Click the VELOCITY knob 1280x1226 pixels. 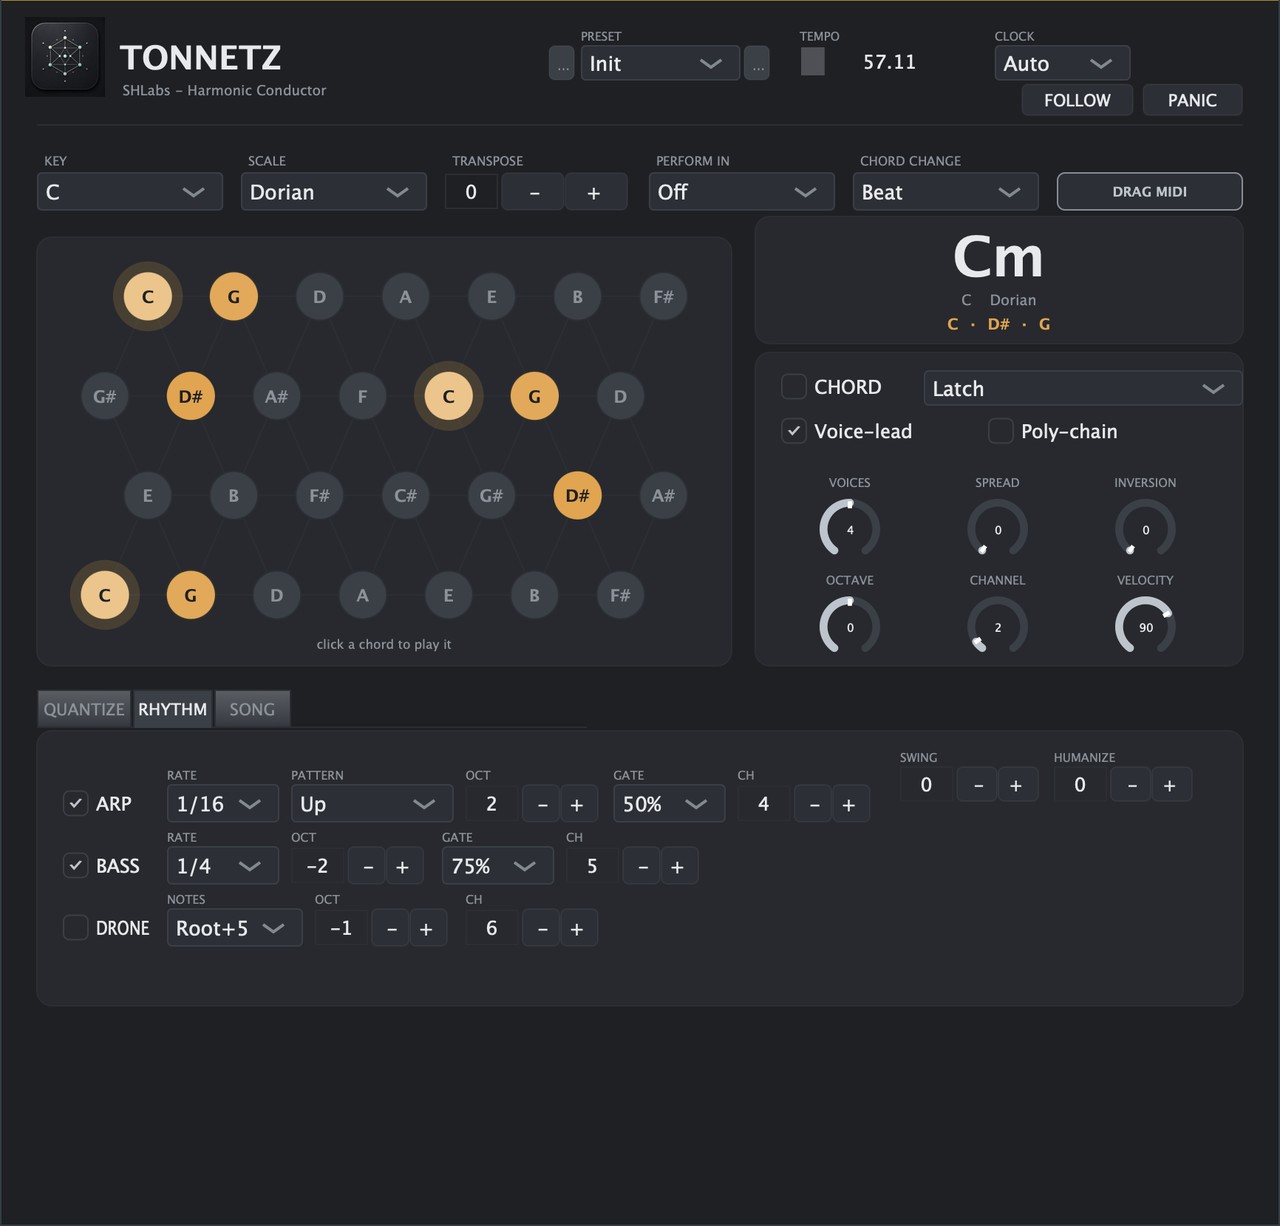coord(1145,626)
